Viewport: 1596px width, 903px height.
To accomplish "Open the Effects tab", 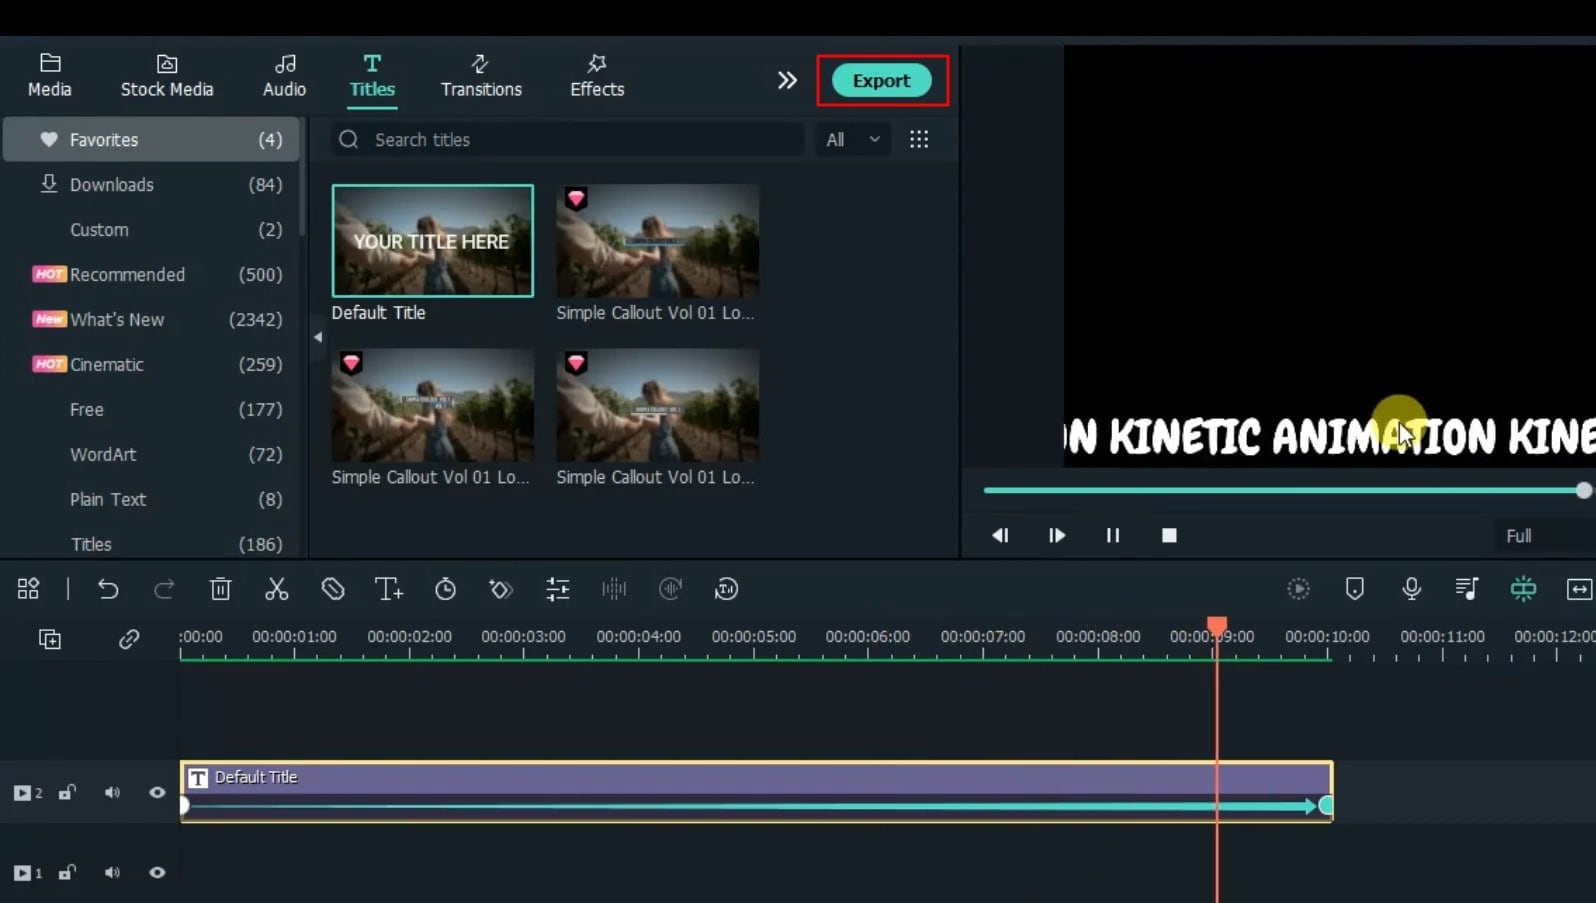I will pos(597,76).
